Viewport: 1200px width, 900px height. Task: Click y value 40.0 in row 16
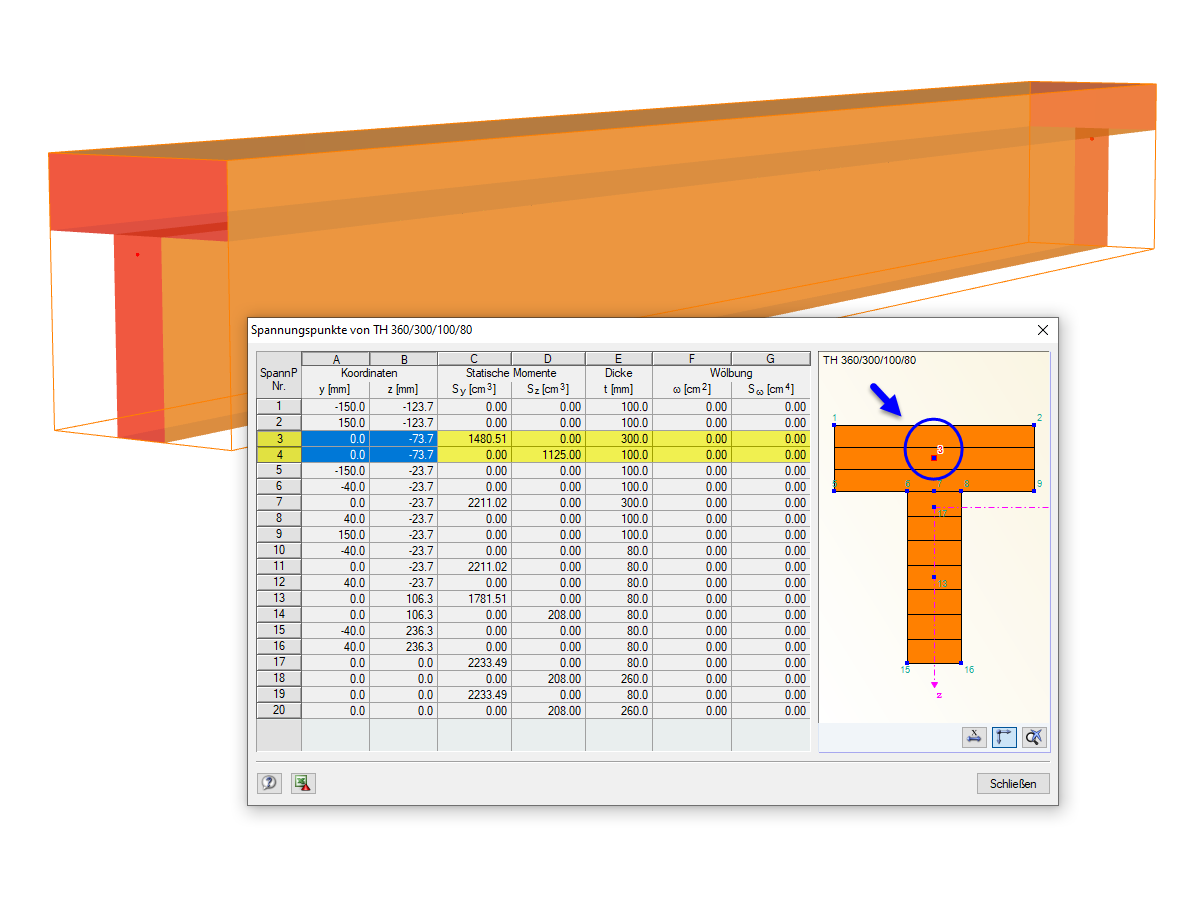click(x=336, y=647)
